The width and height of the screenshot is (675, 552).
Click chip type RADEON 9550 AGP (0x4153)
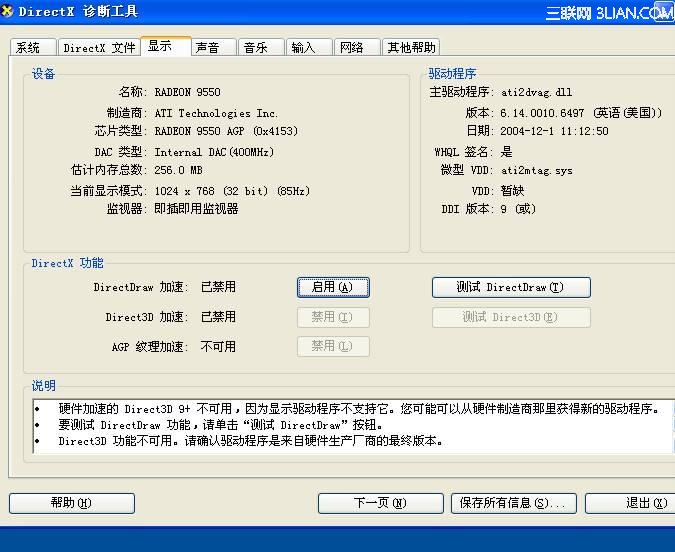226,131
